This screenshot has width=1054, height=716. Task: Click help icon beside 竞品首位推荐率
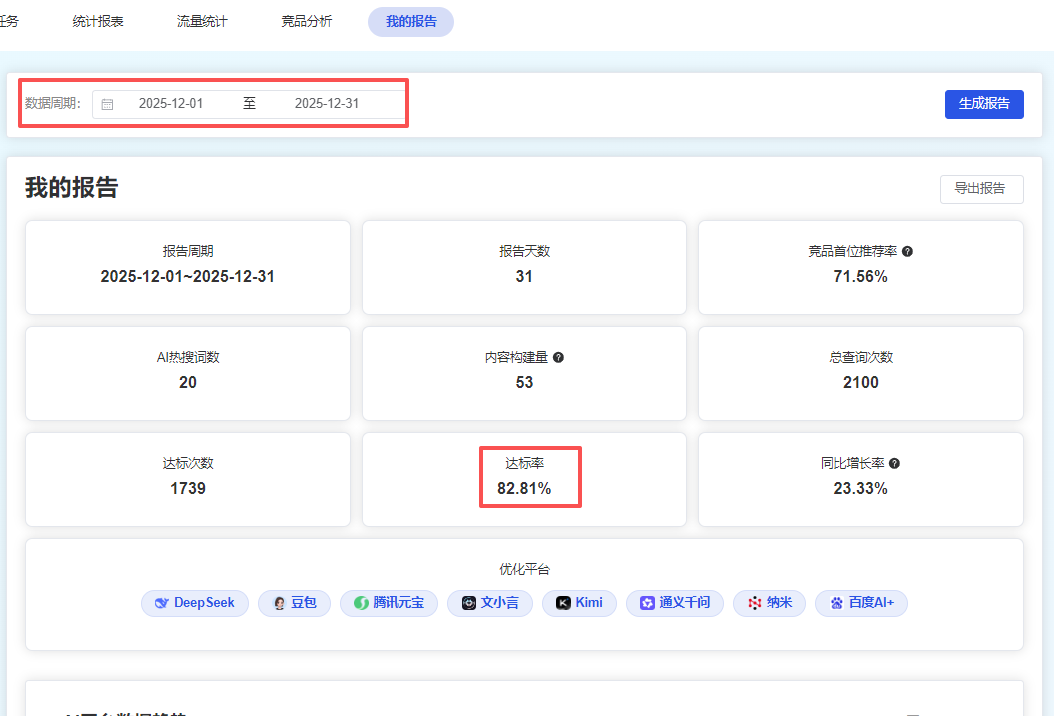pyautogui.click(x=907, y=251)
